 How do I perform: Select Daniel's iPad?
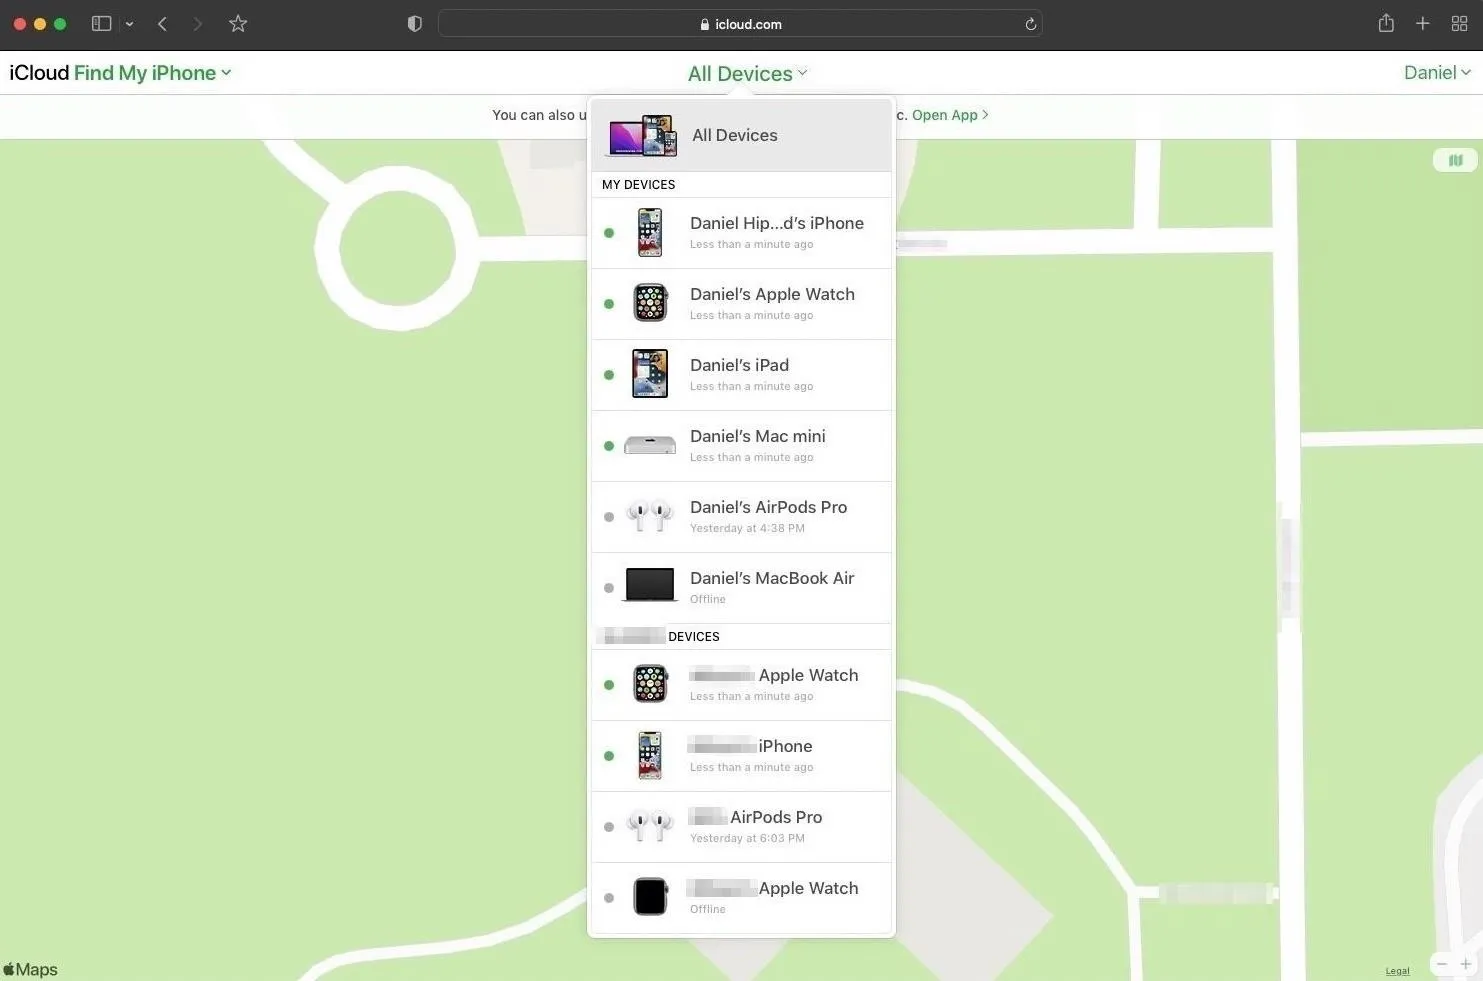[x=741, y=375]
